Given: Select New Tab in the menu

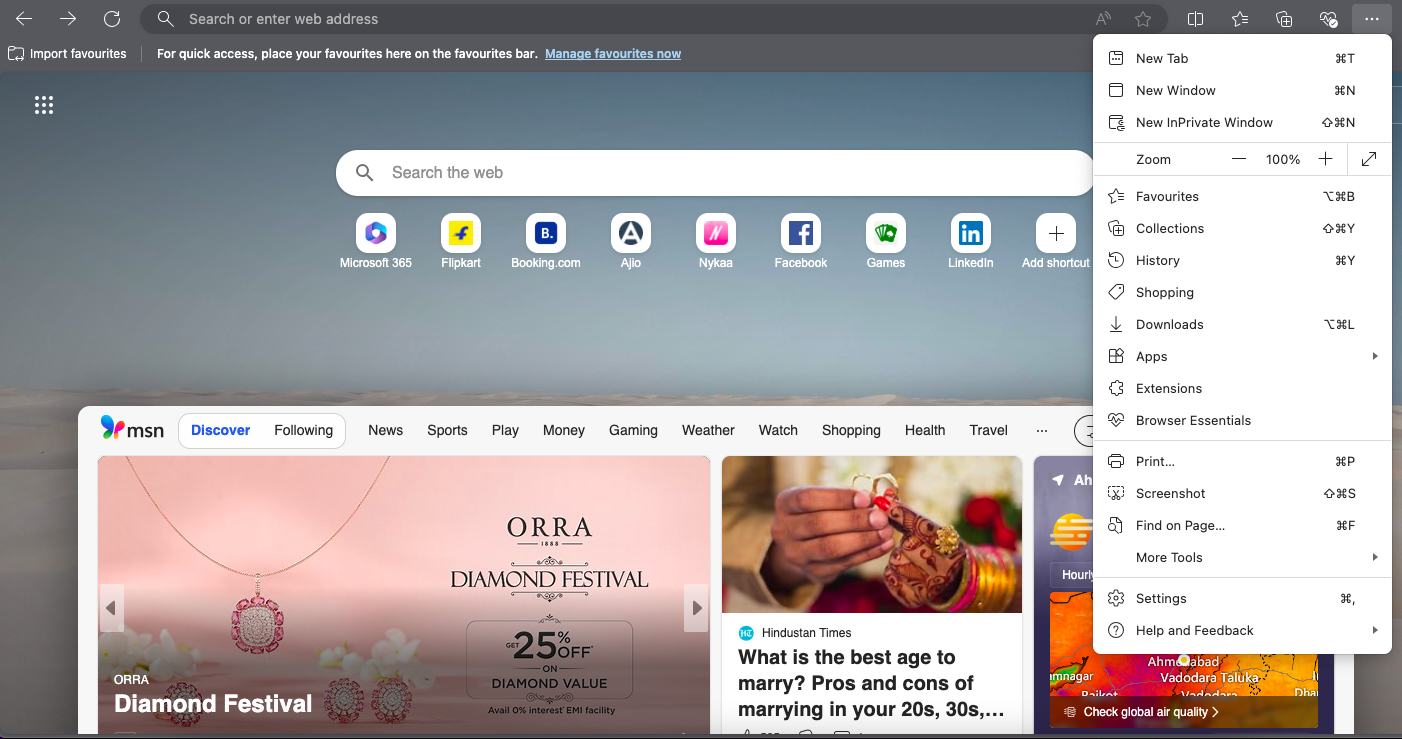Looking at the screenshot, I should pyautogui.click(x=1242, y=58).
